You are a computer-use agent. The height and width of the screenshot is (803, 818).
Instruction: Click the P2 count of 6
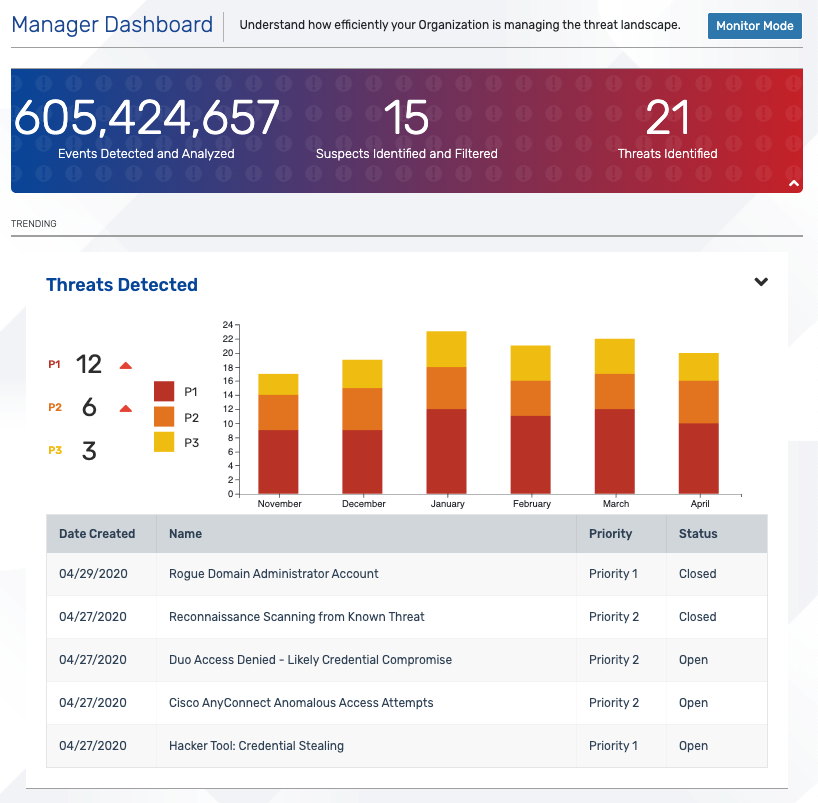tap(89, 407)
